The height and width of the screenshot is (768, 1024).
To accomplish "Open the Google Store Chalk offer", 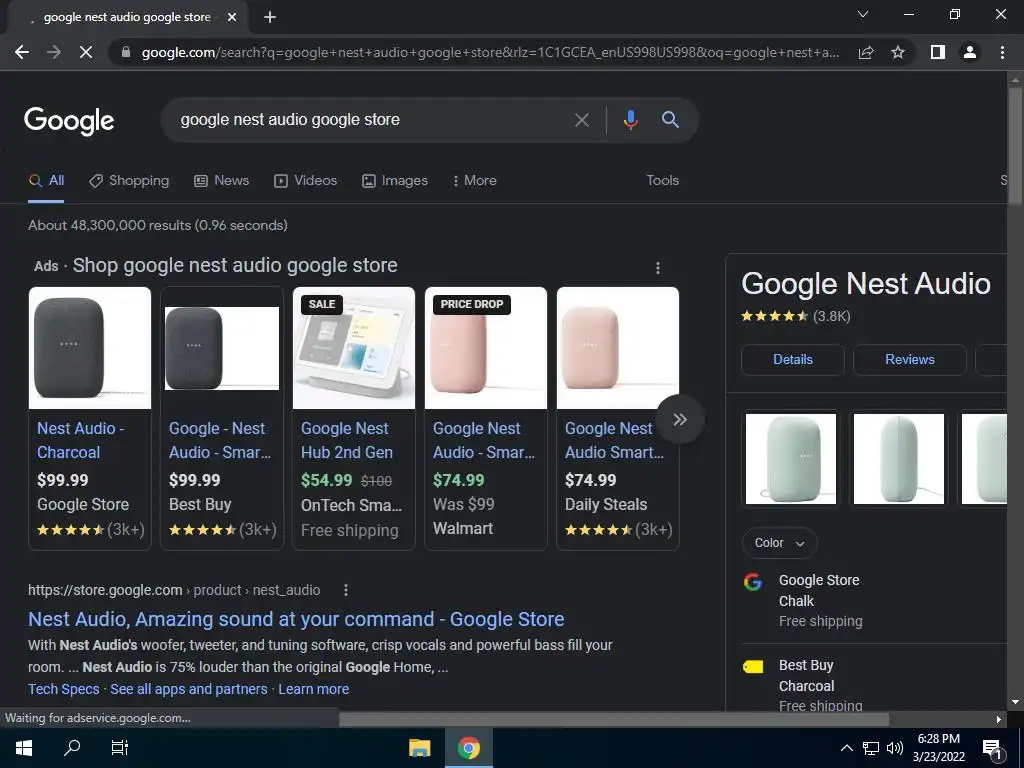I will [x=875, y=601].
